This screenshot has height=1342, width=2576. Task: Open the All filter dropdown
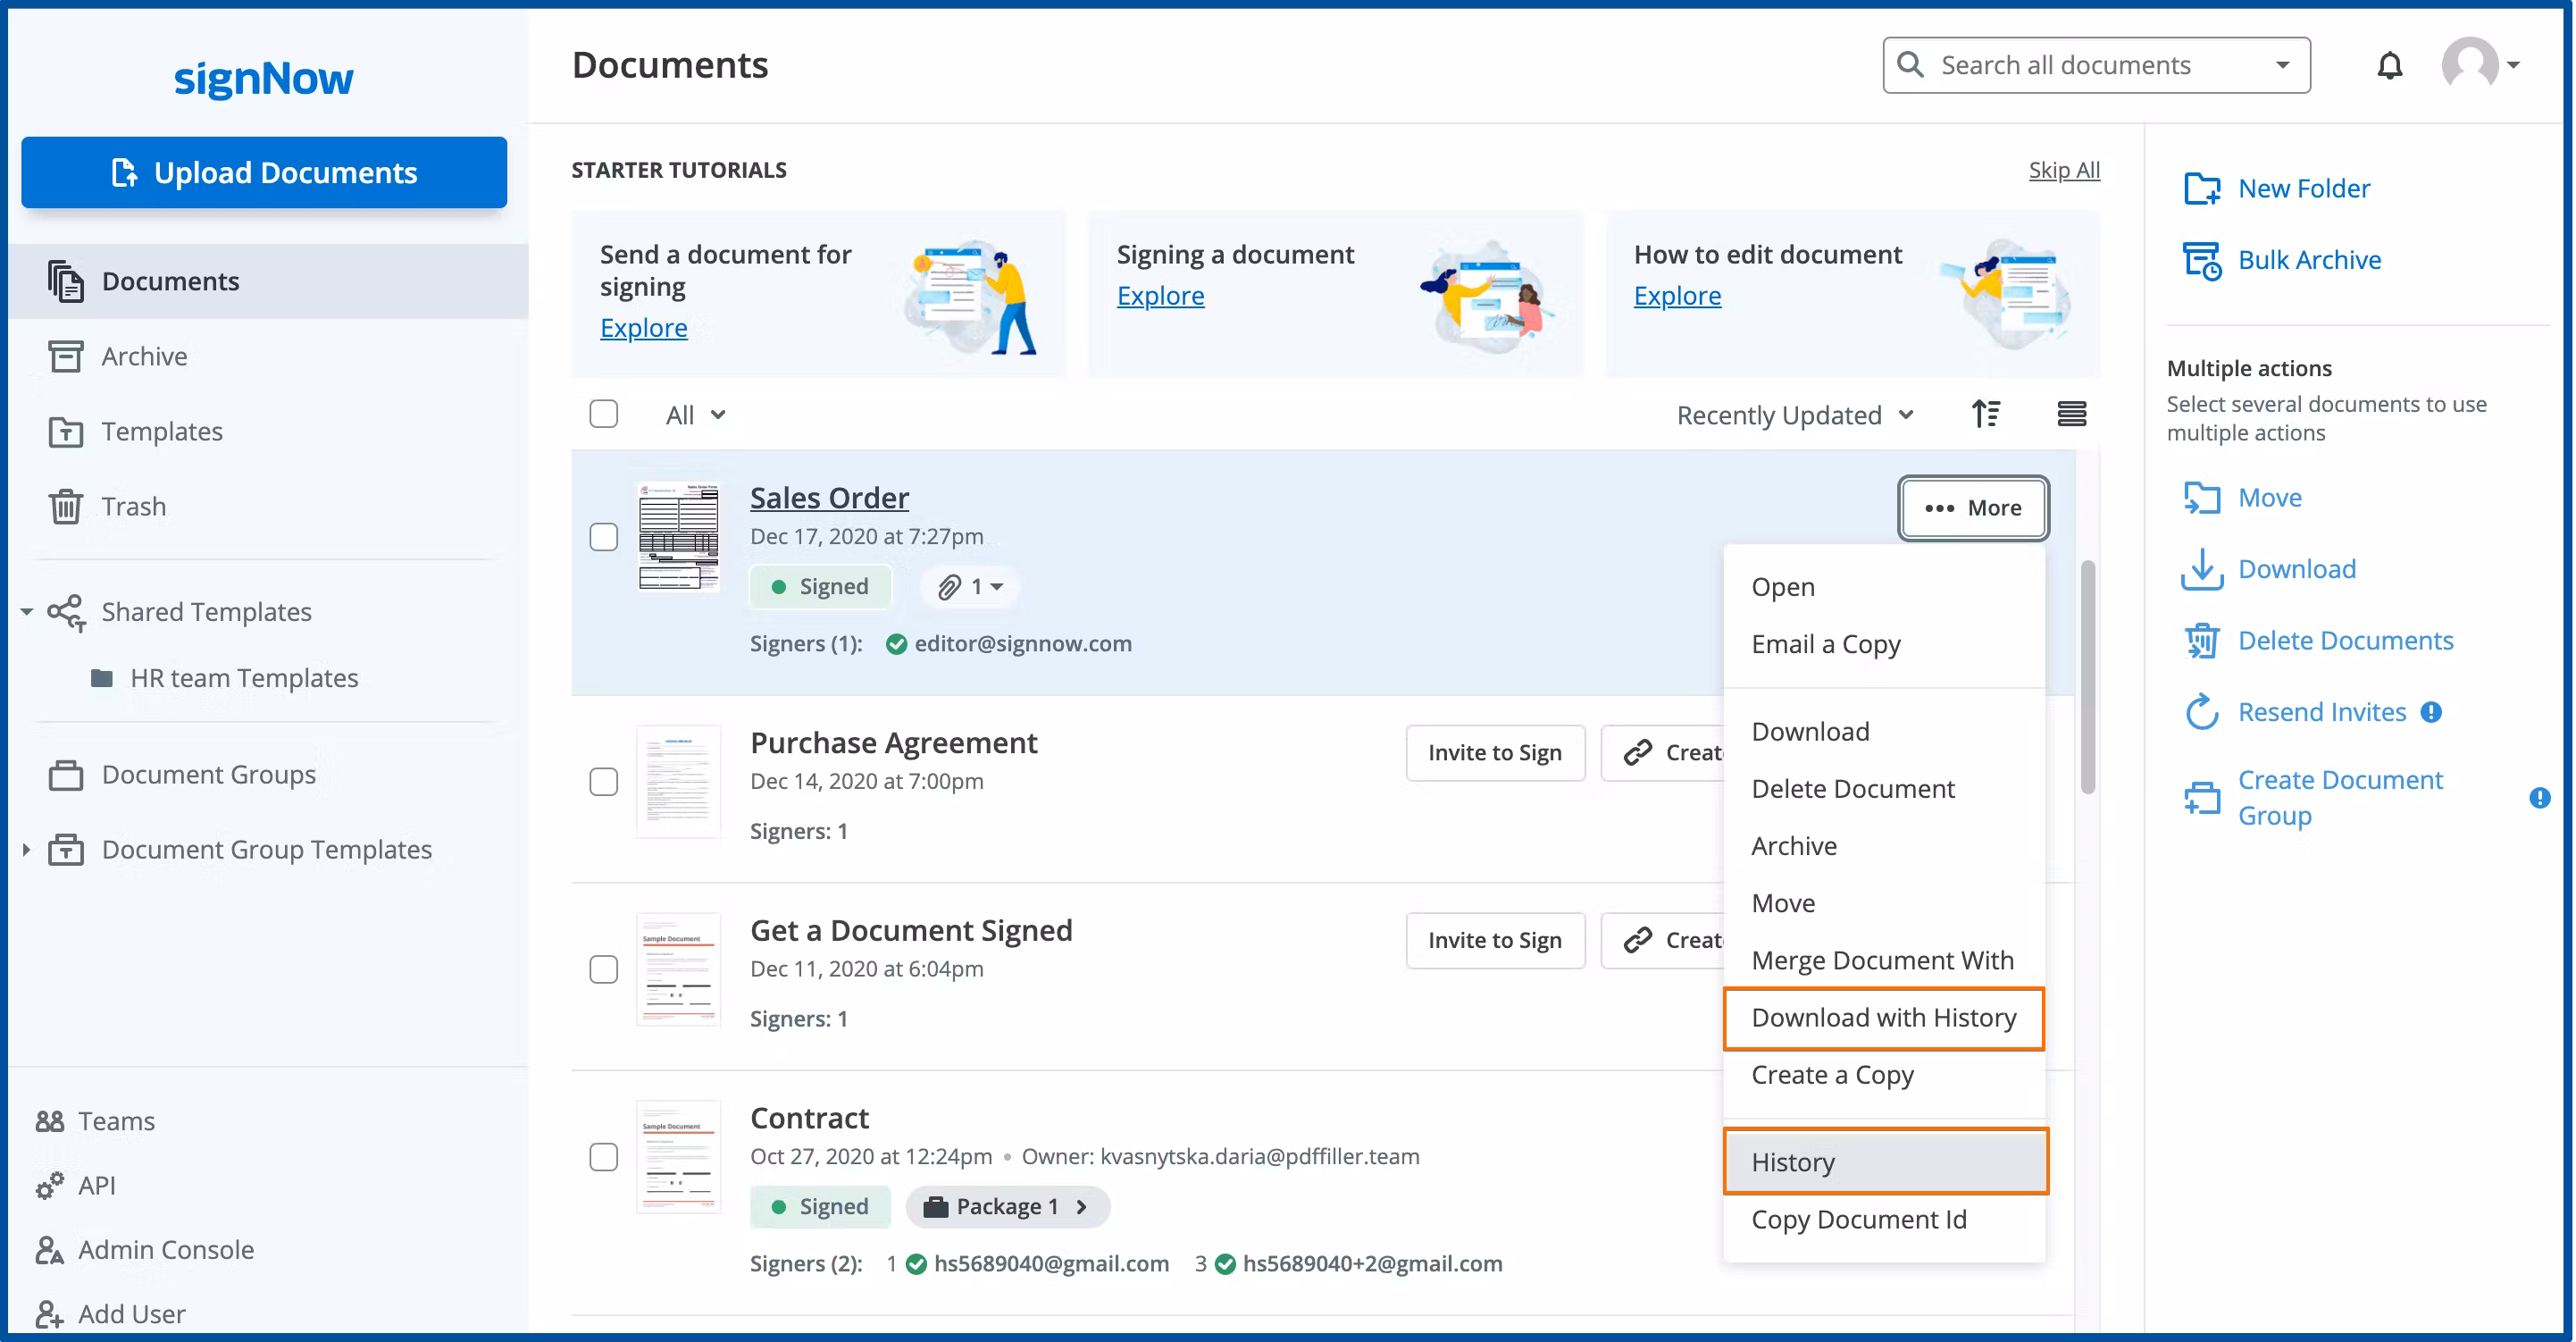pos(695,415)
